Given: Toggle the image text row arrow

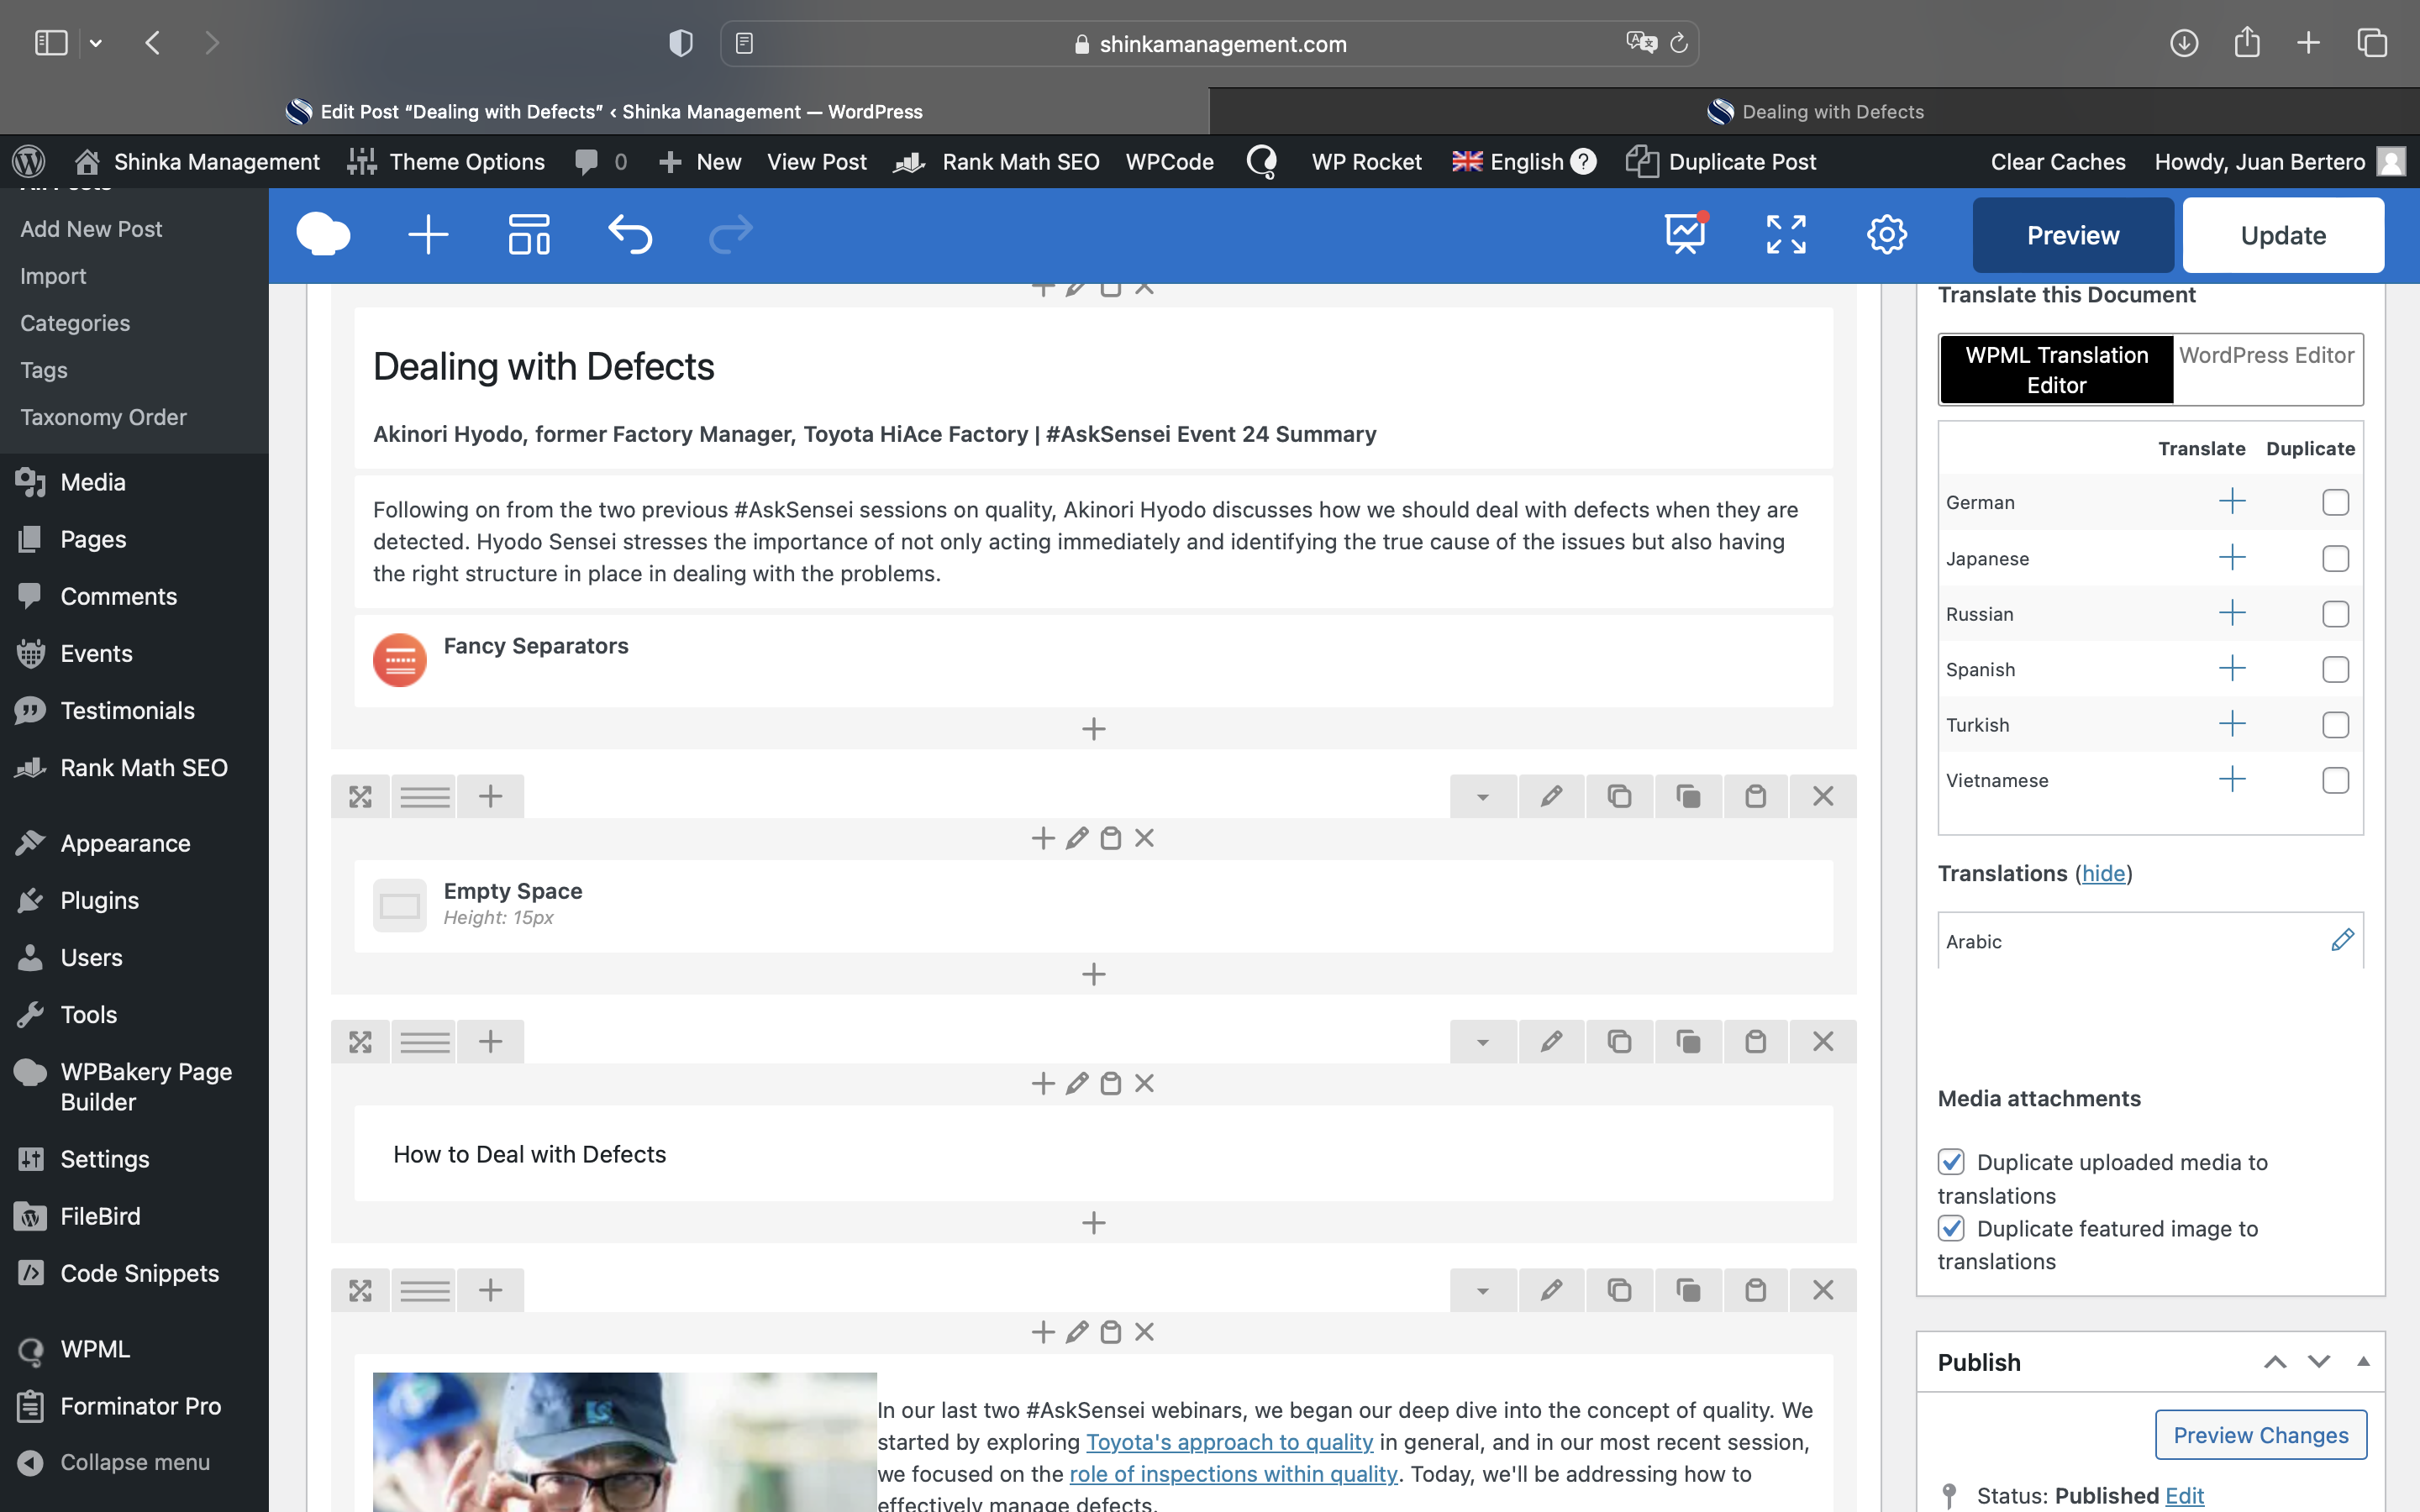Looking at the screenshot, I should point(1483,1290).
